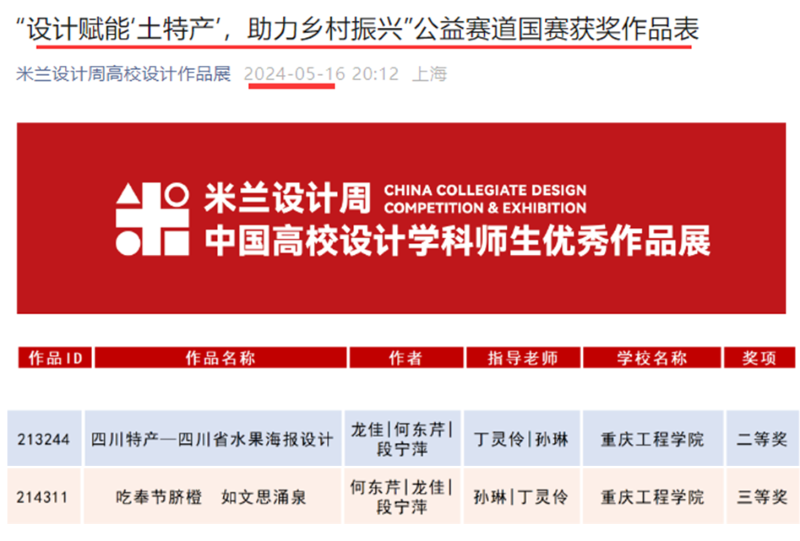The height and width of the screenshot is (541, 800).
Task: Click the 上海 location label
Action: pyautogui.click(x=430, y=75)
